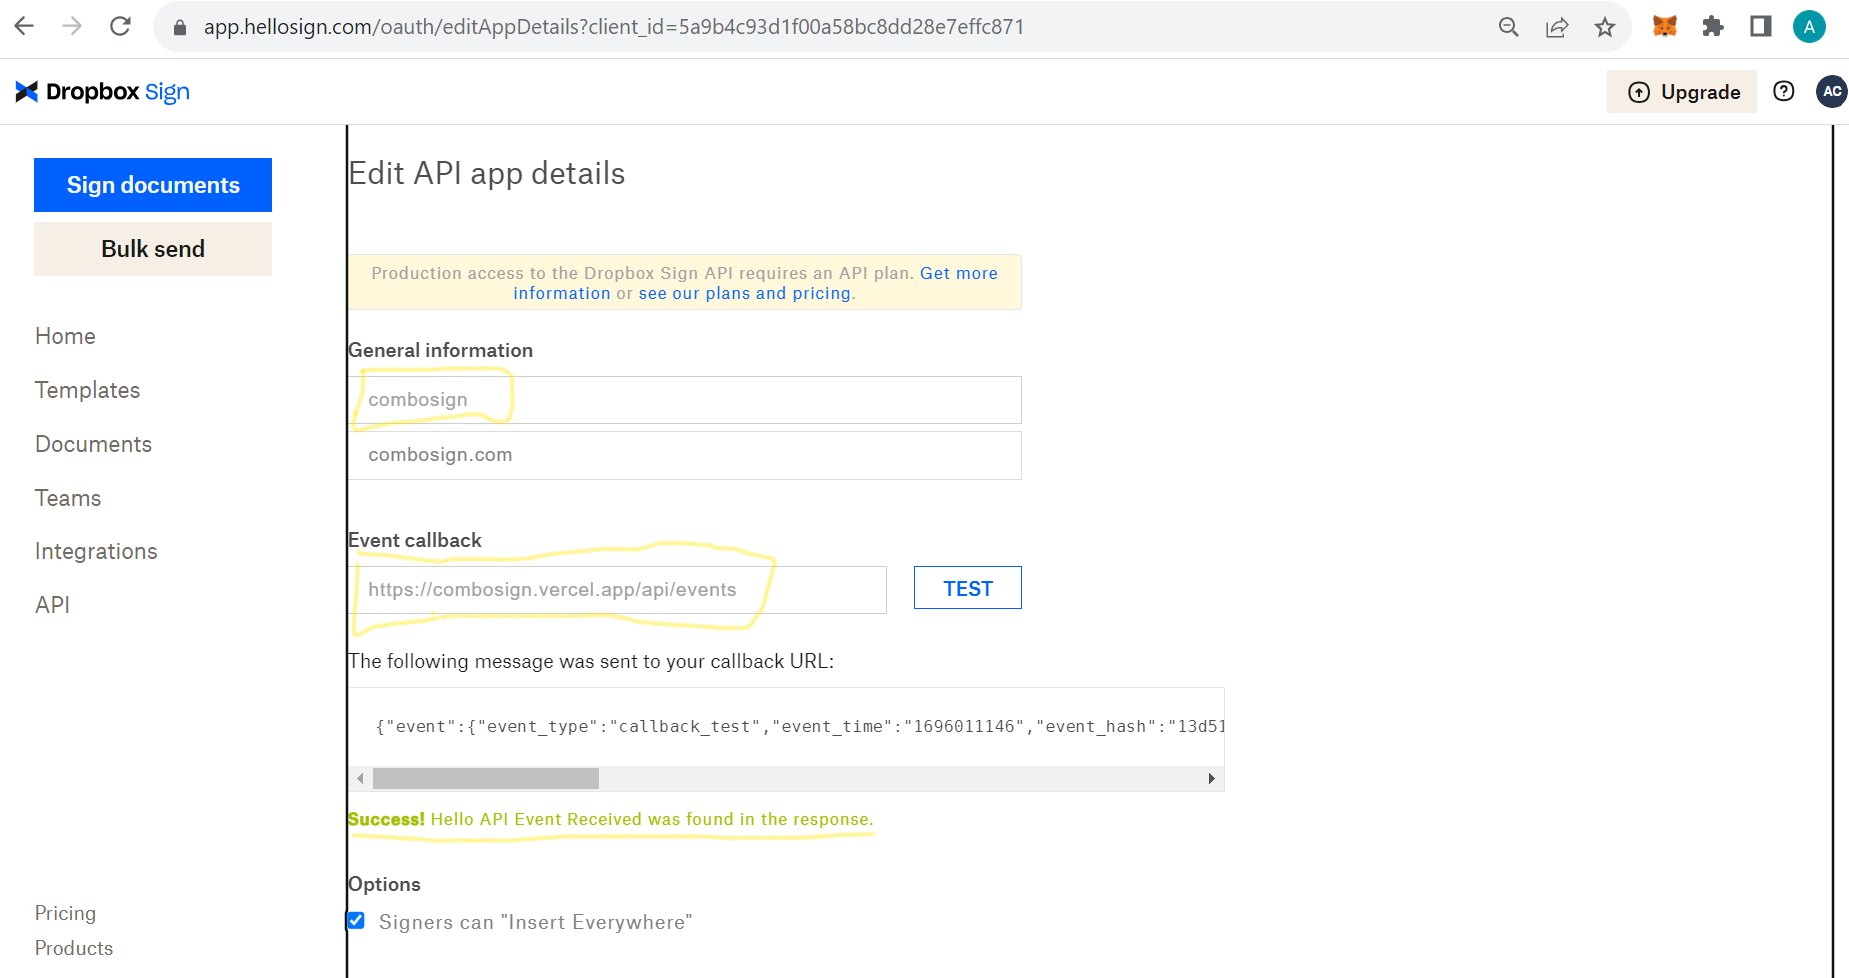Open the MetaMask fox extension
The width and height of the screenshot is (1849, 978).
tap(1665, 26)
